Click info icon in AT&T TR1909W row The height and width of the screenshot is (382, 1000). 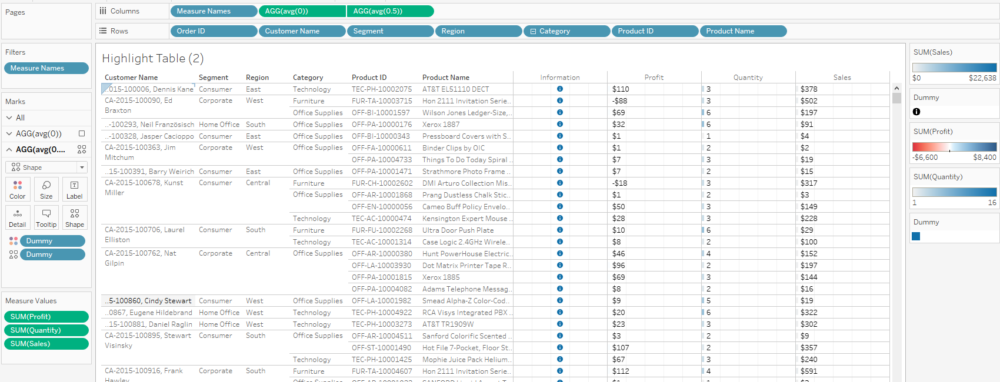[x=560, y=323]
